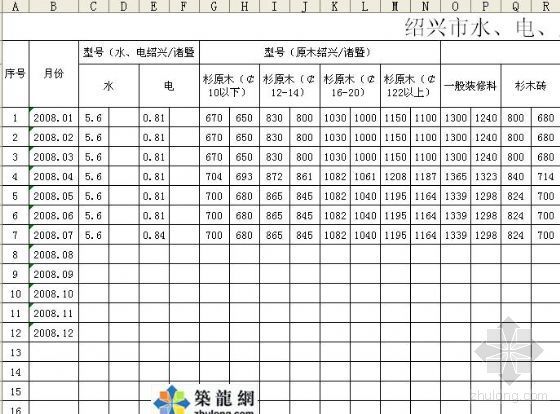Click the 693 value in row 2008.04

[x=245, y=176]
